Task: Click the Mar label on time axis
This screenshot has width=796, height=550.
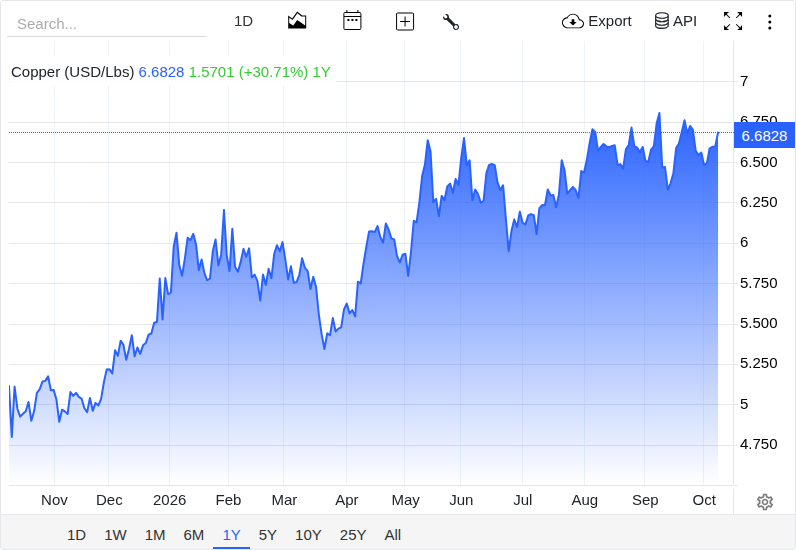Action: (x=284, y=500)
